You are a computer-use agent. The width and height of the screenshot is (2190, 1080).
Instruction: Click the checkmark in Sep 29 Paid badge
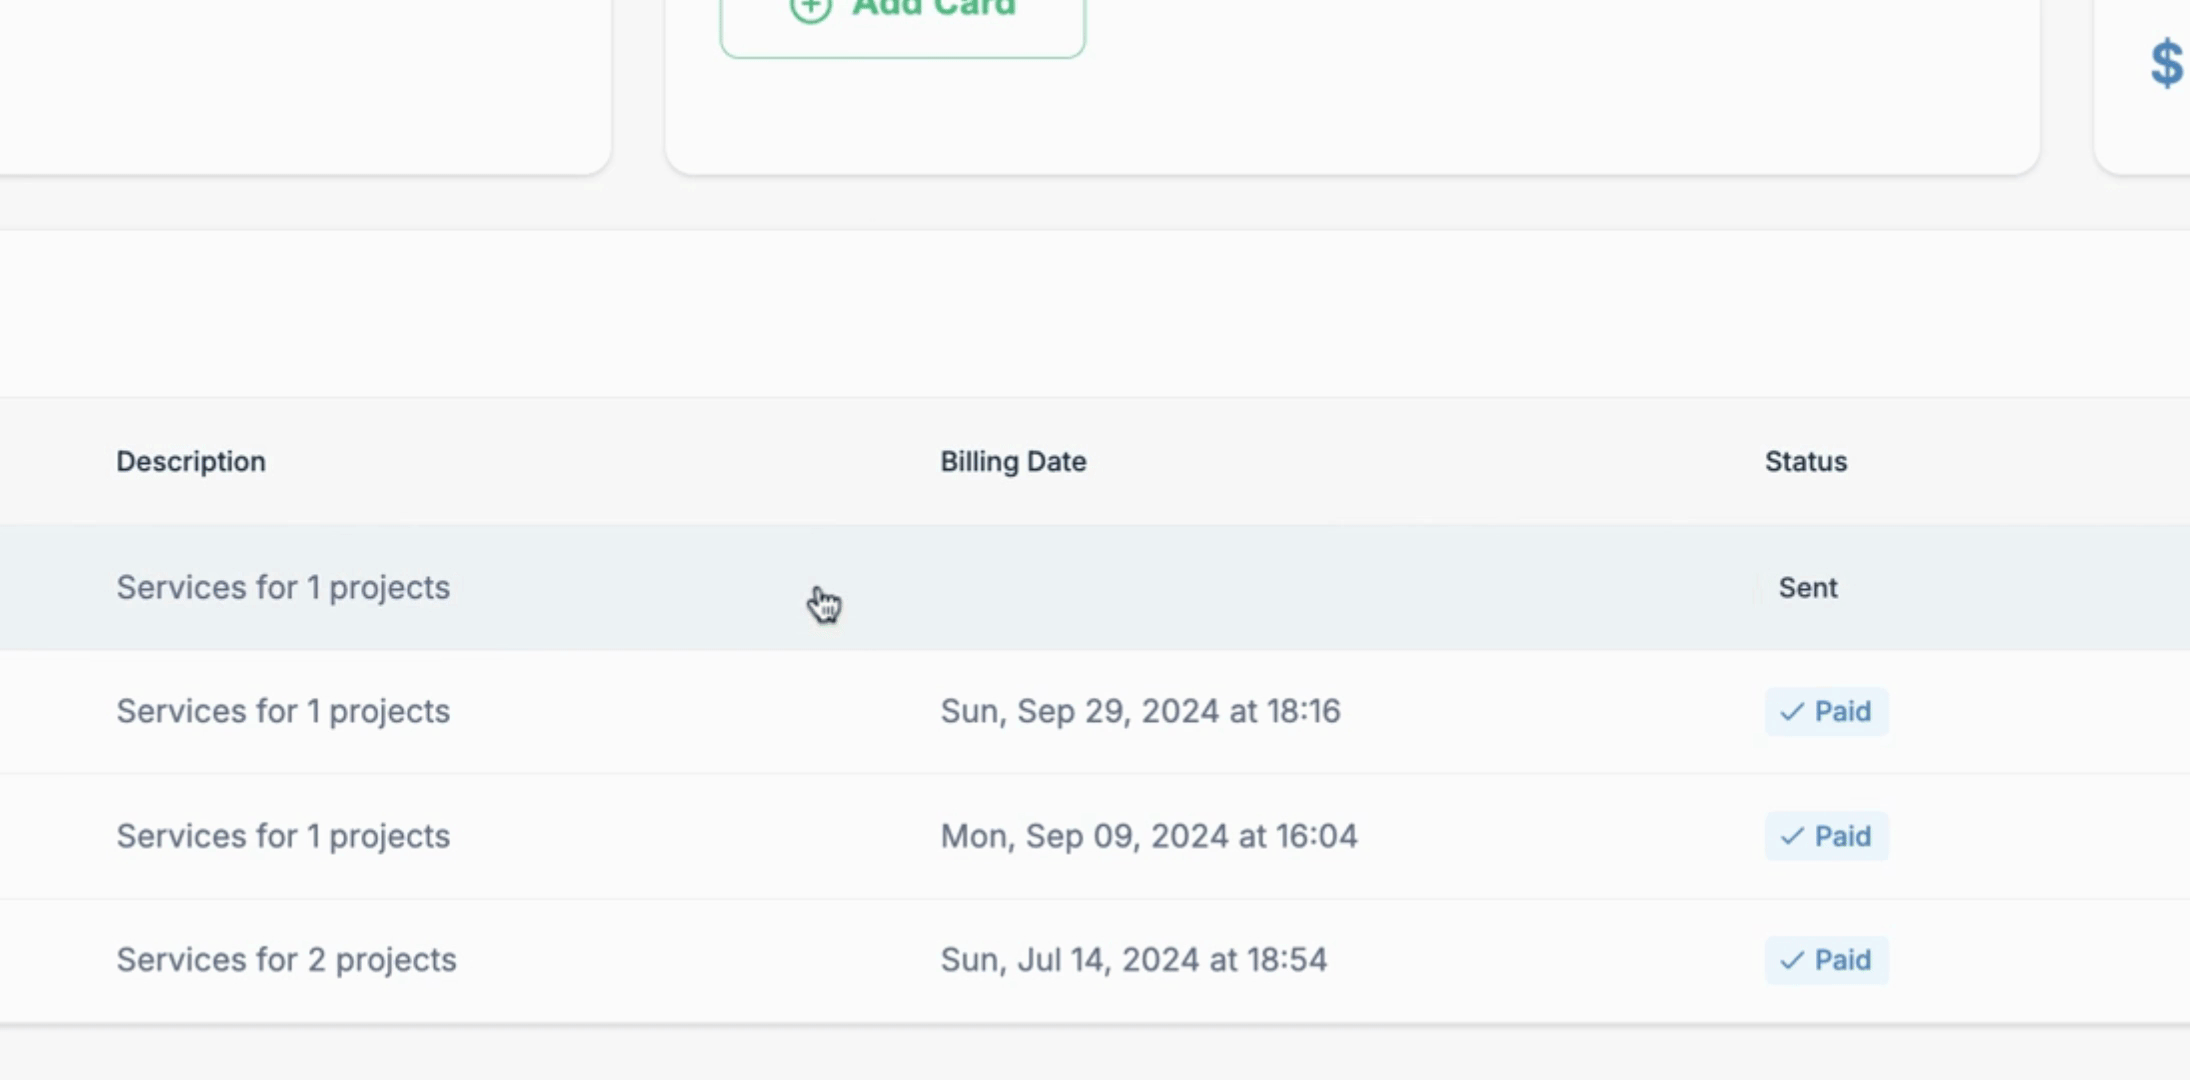[x=1792, y=712]
